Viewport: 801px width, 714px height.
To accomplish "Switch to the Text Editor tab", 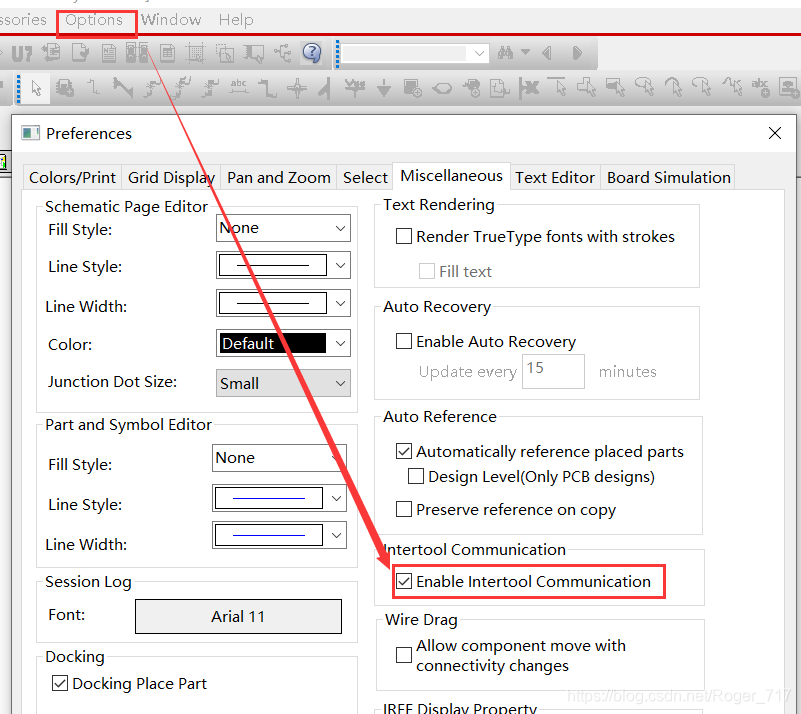I will pyautogui.click(x=555, y=177).
